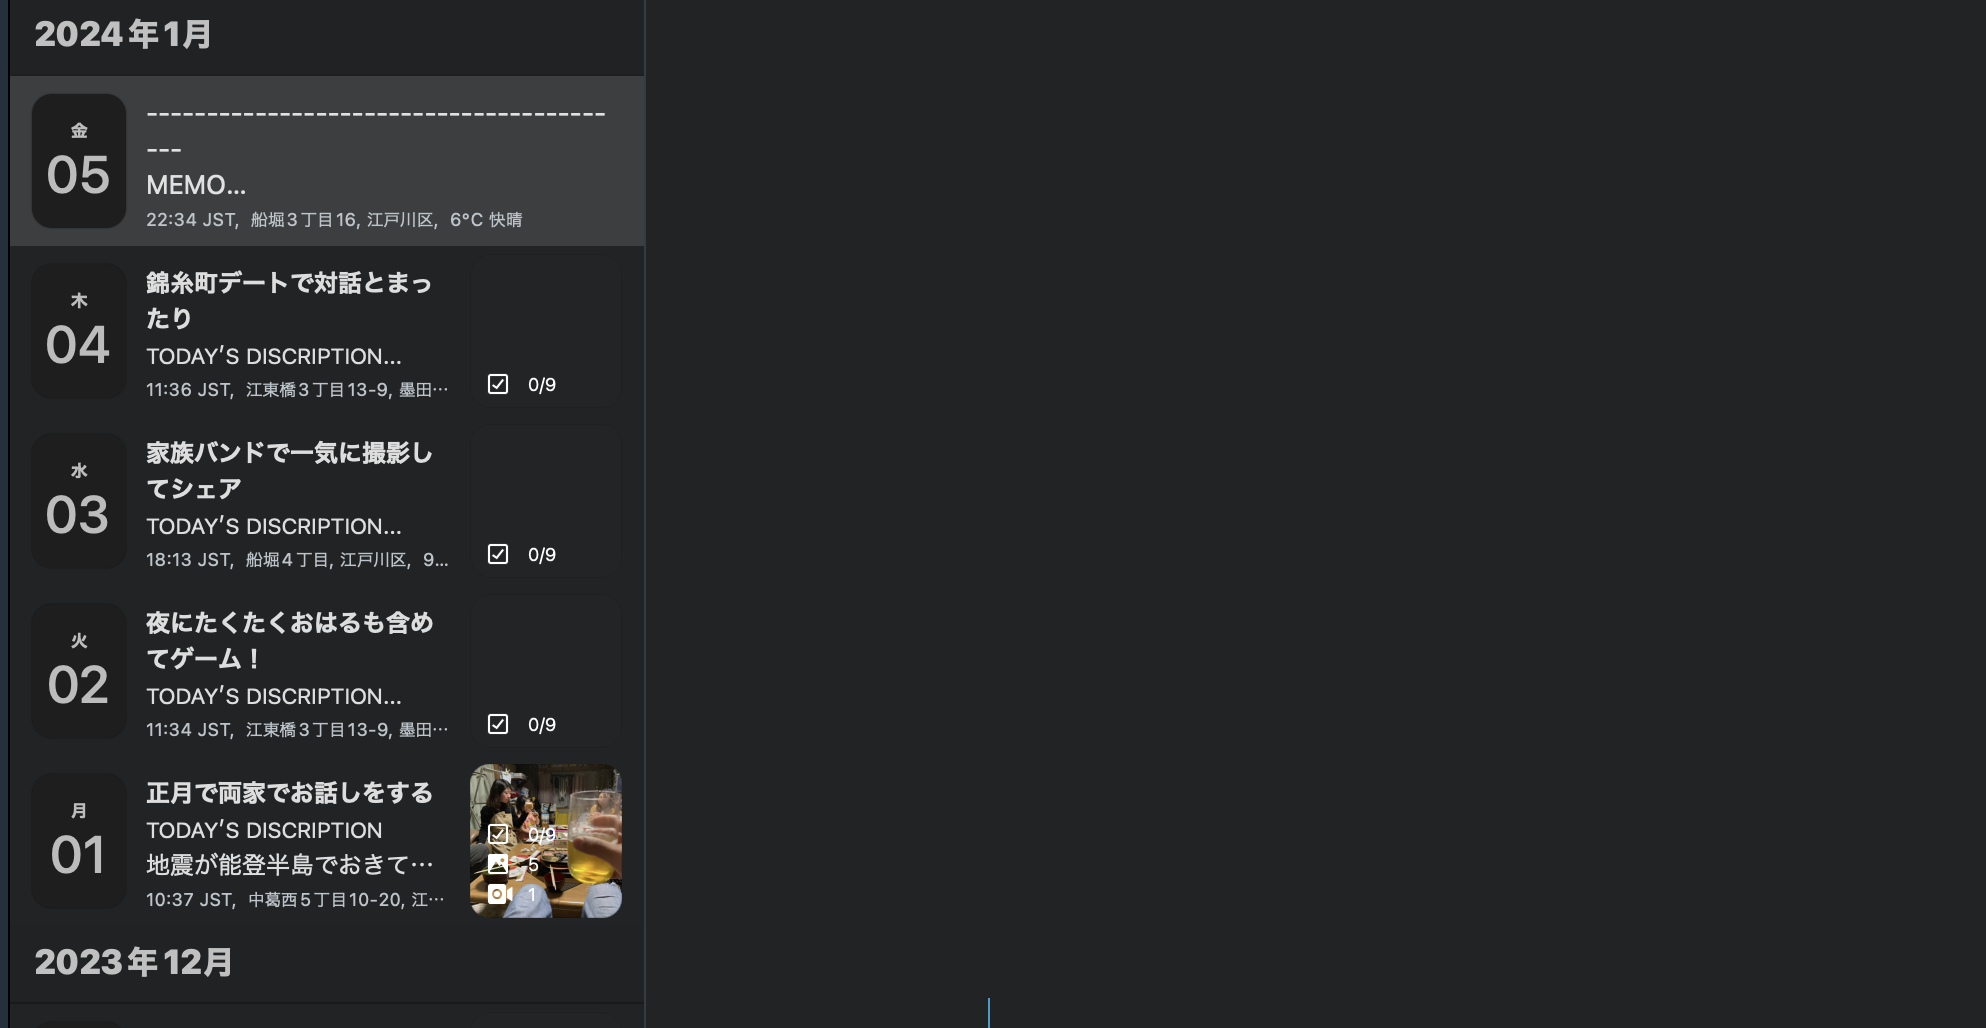The width and height of the screenshot is (1986, 1028).
Task: Open the dinner photo thumbnail of the January 01 entry
Action: click(546, 841)
